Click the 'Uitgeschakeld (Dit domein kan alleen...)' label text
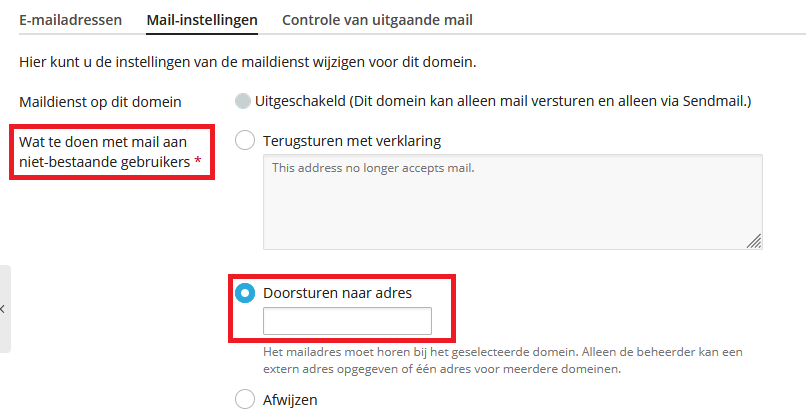This screenshot has width=806, height=420. click(x=503, y=101)
